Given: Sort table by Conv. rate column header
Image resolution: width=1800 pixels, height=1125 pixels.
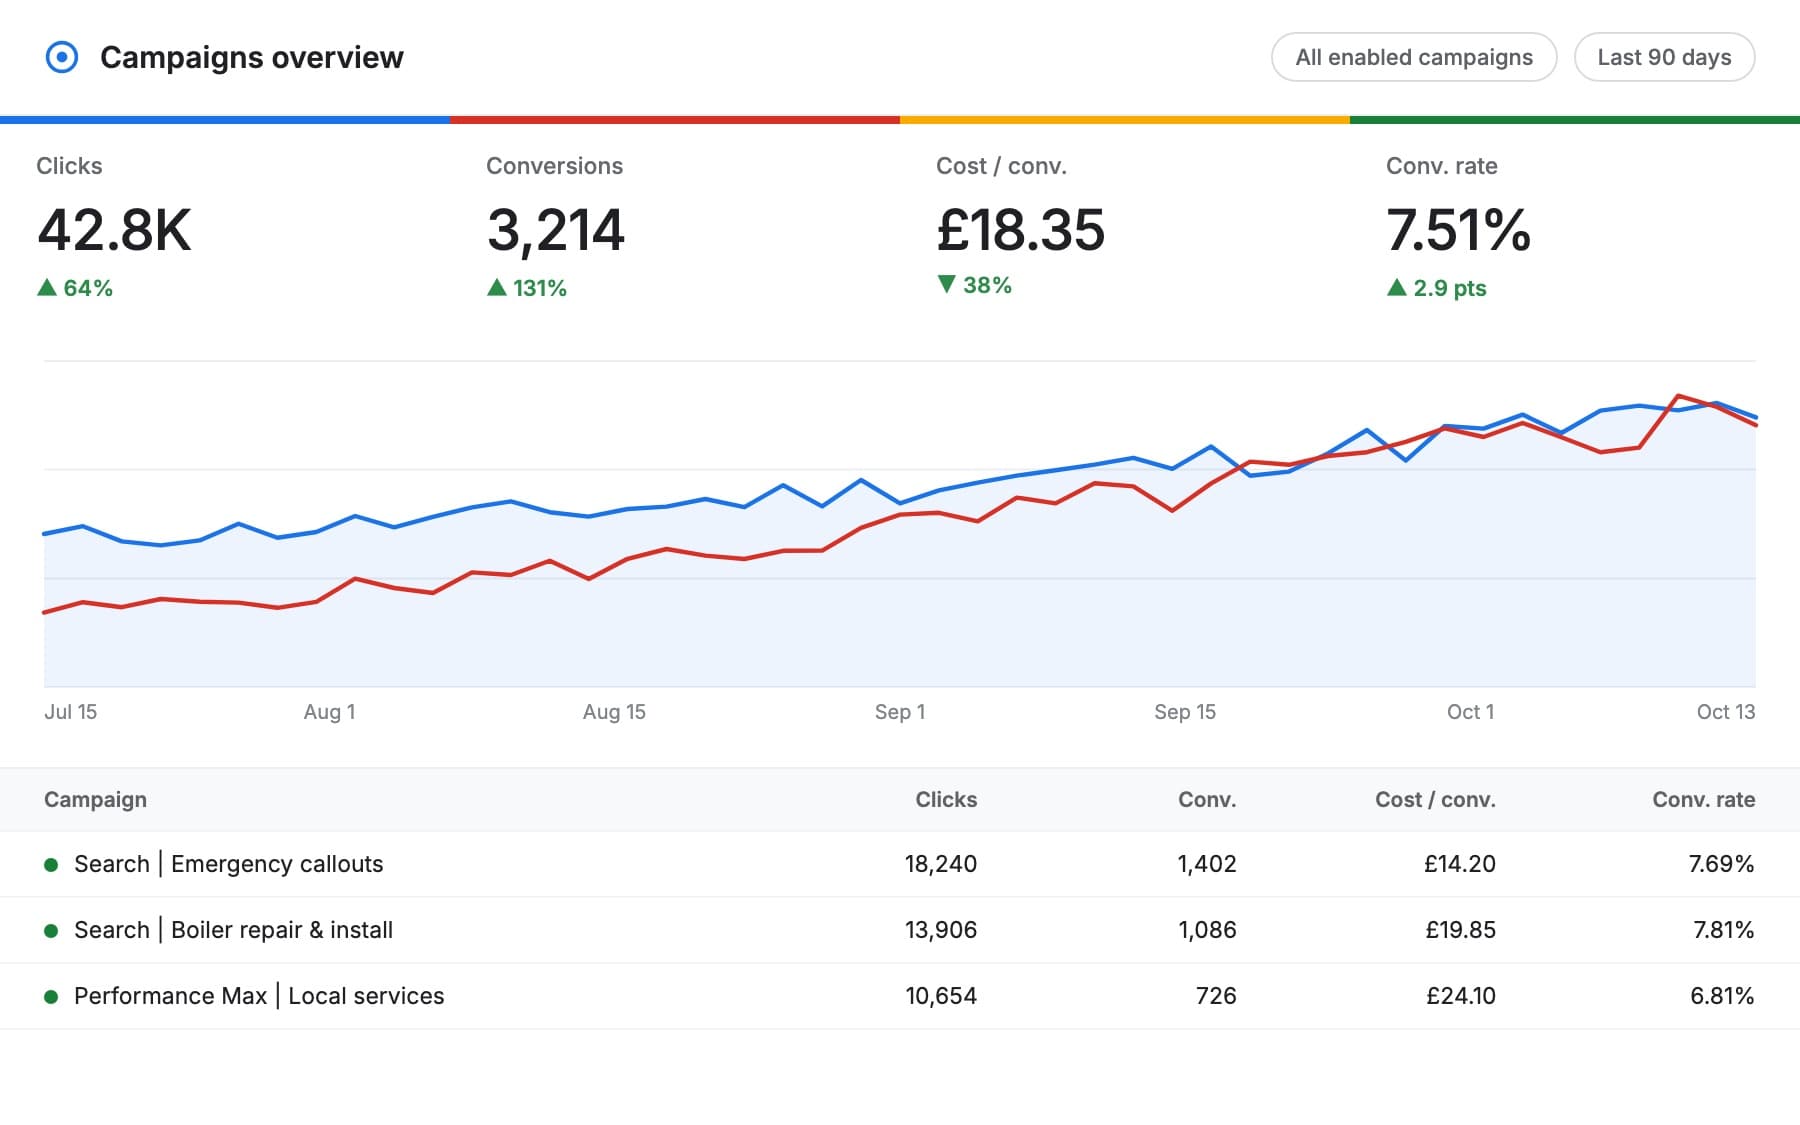Looking at the screenshot, I should [x=1703, y=799].
